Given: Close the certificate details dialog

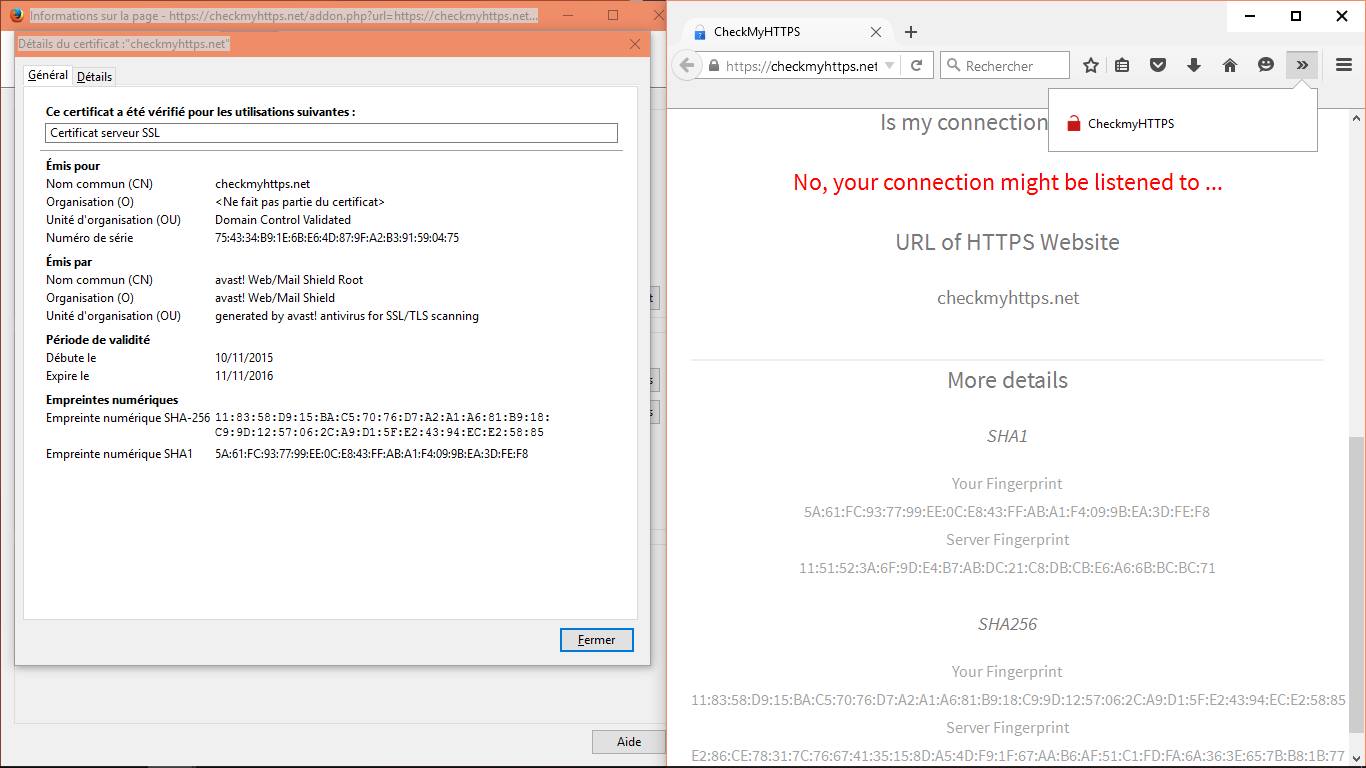Looking at the screenshot, I should [635, 44].
